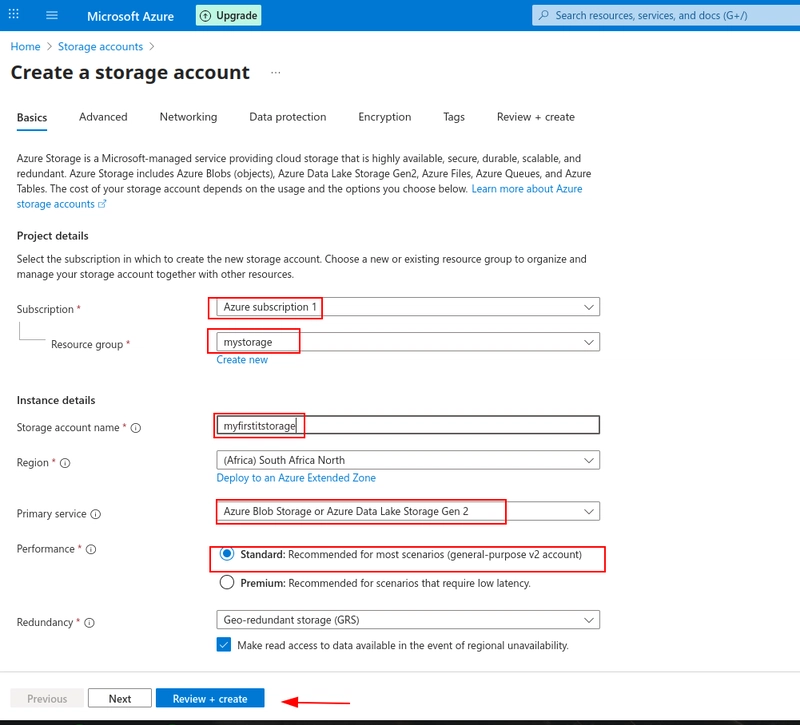Click the info icon beside Storage account name
Viewport: 800px width, 725px height.
tap(136, 428)
